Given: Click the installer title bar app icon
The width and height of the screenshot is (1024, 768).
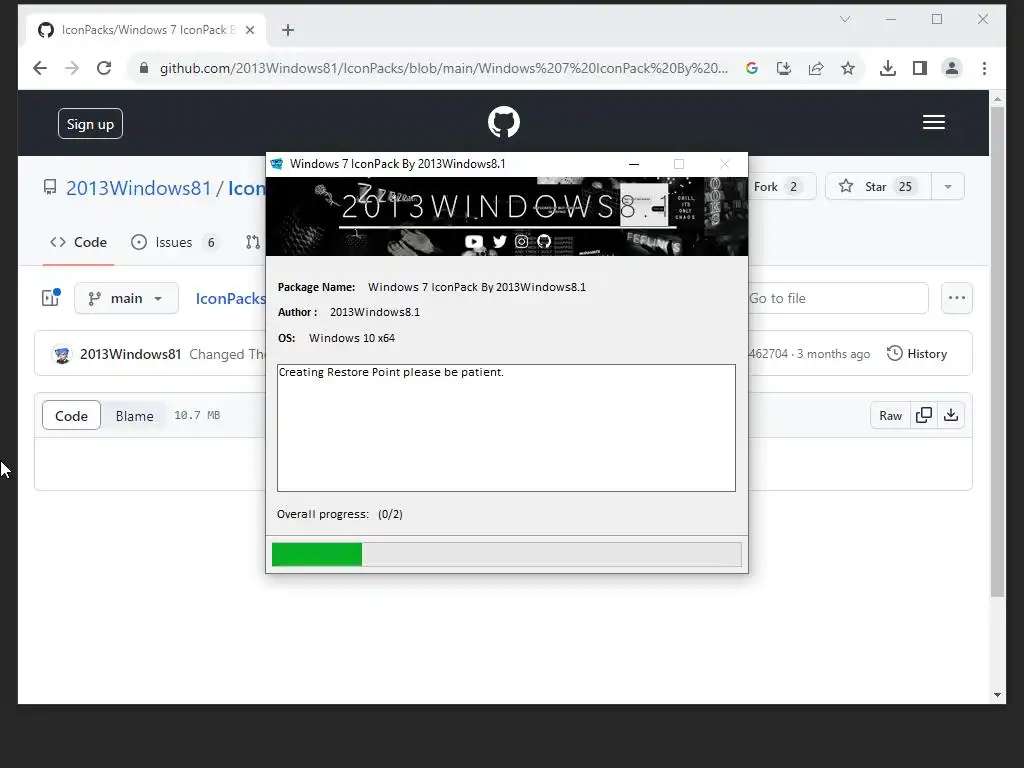Looking at the screenshot, I should coord(277,164).
